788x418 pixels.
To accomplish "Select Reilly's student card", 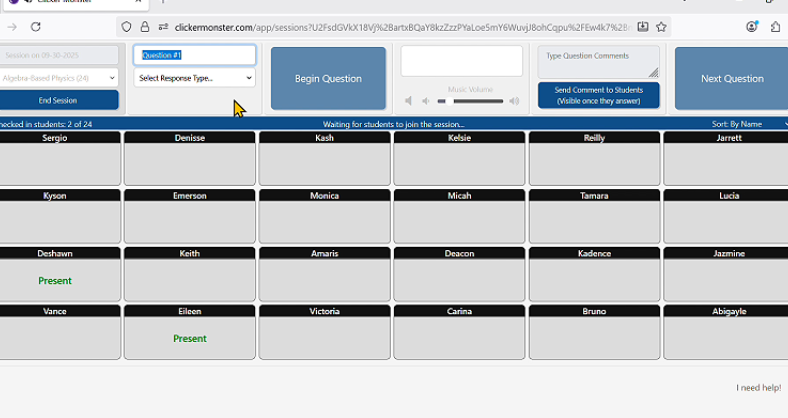I will [594, 158].
